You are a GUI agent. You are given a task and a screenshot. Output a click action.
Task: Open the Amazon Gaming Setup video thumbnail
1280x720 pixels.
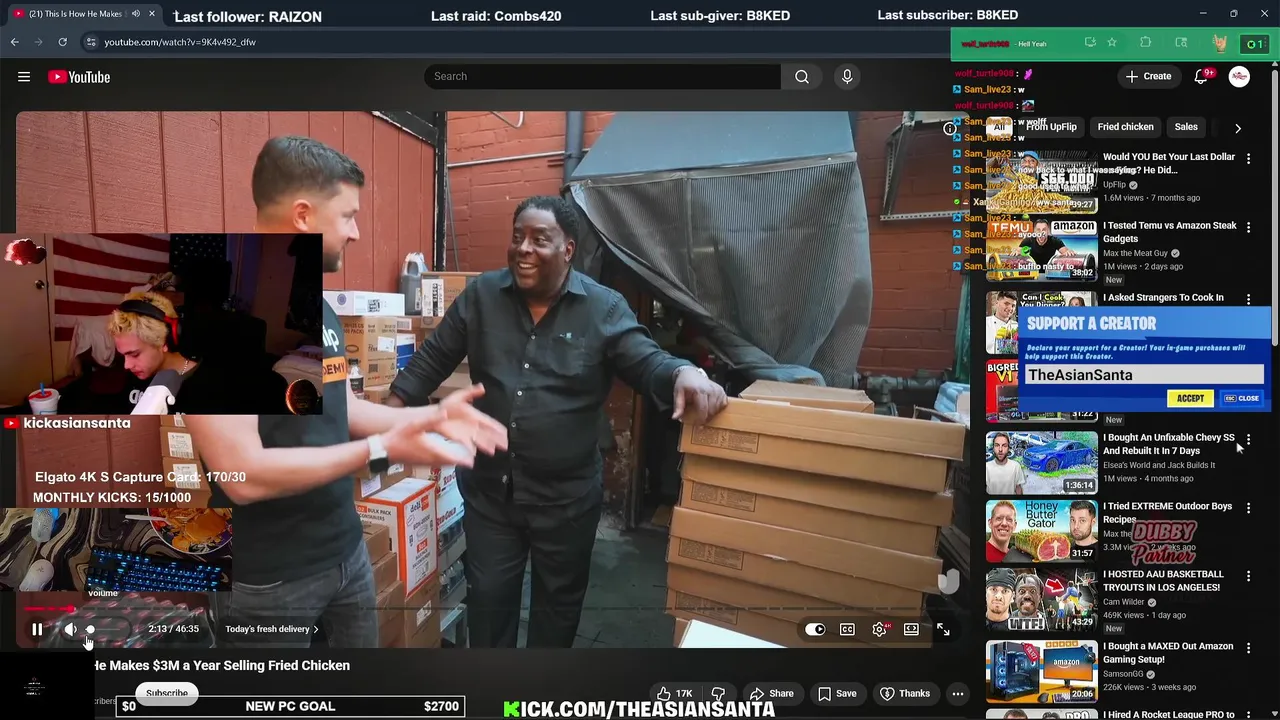point(1042,671)
